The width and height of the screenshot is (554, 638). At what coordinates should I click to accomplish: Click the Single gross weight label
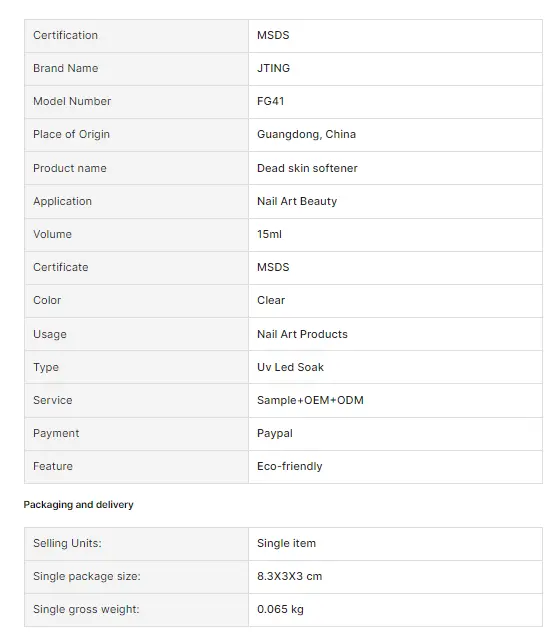point(86,610)
